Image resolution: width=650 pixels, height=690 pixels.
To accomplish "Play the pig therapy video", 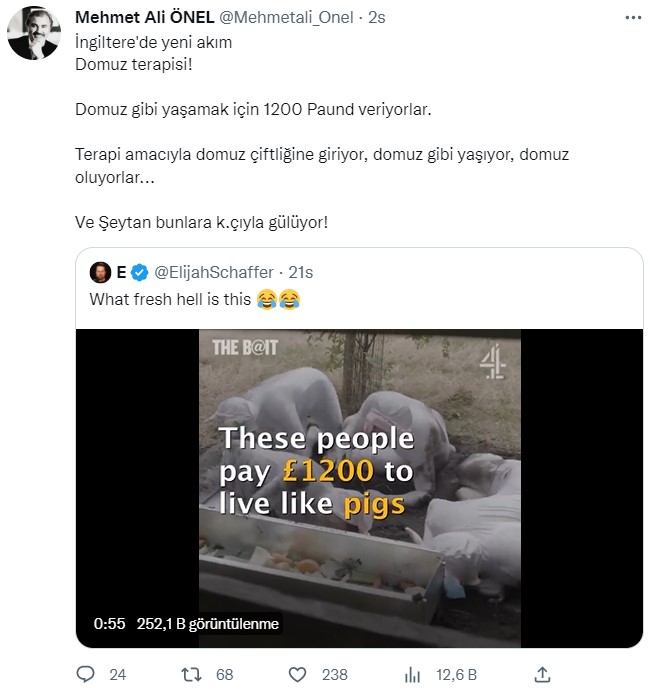I will [x=360, y=488].
